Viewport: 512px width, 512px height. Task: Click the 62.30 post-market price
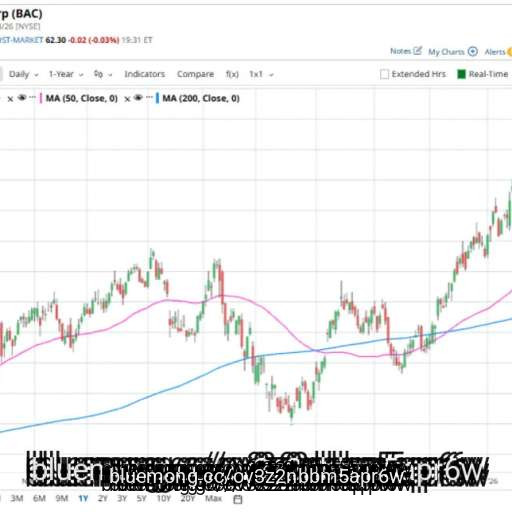click(56, 40)
